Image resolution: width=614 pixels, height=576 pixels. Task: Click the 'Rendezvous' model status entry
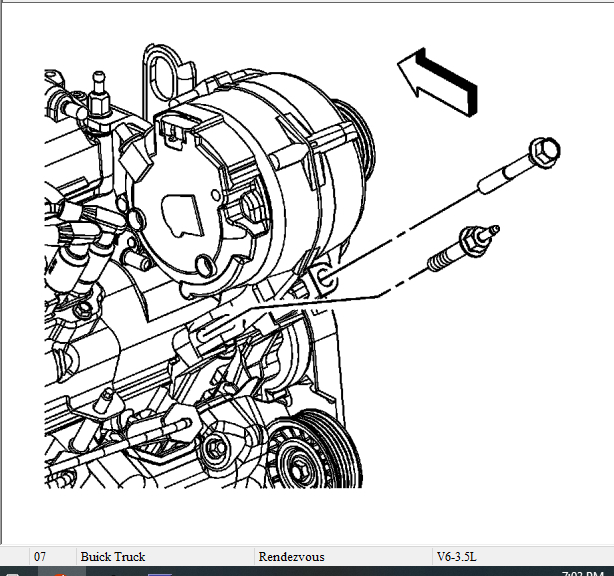pyautogui.click(x=343, y=556)
